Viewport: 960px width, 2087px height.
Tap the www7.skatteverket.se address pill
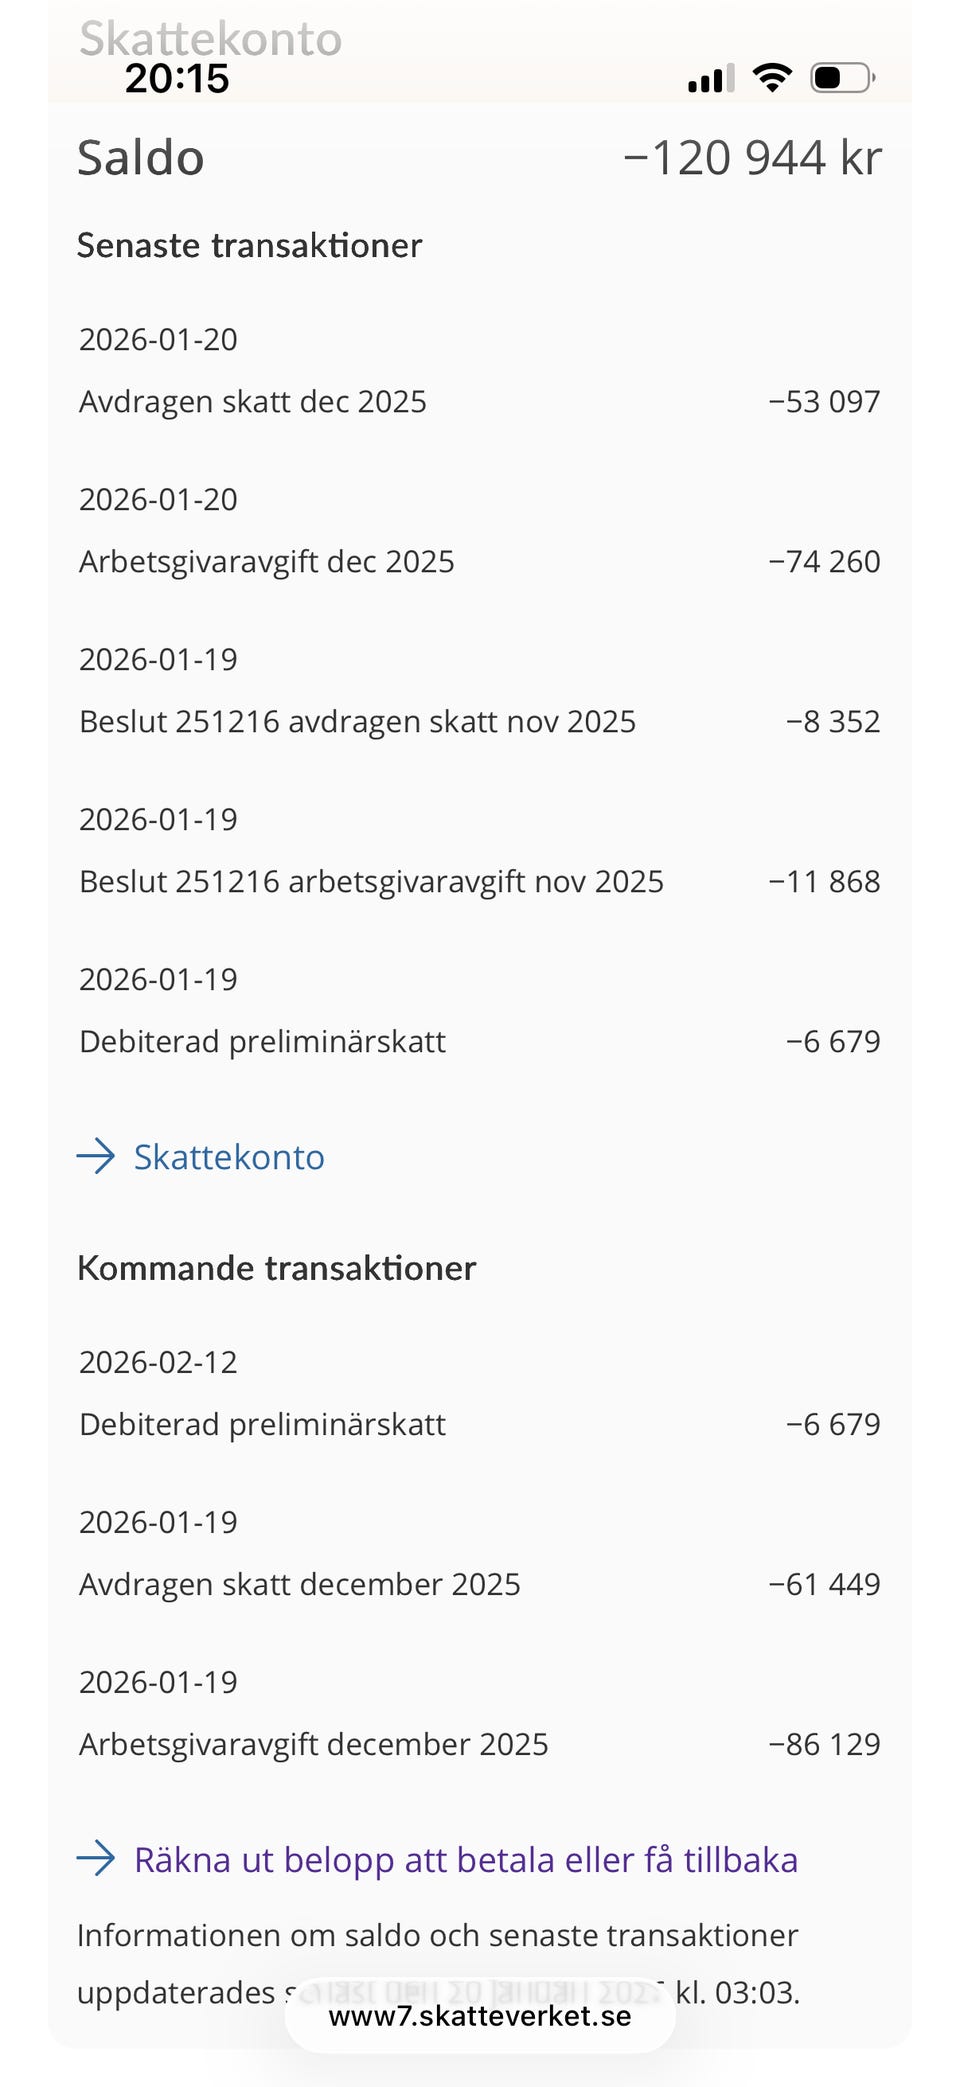click(480, 2016)
